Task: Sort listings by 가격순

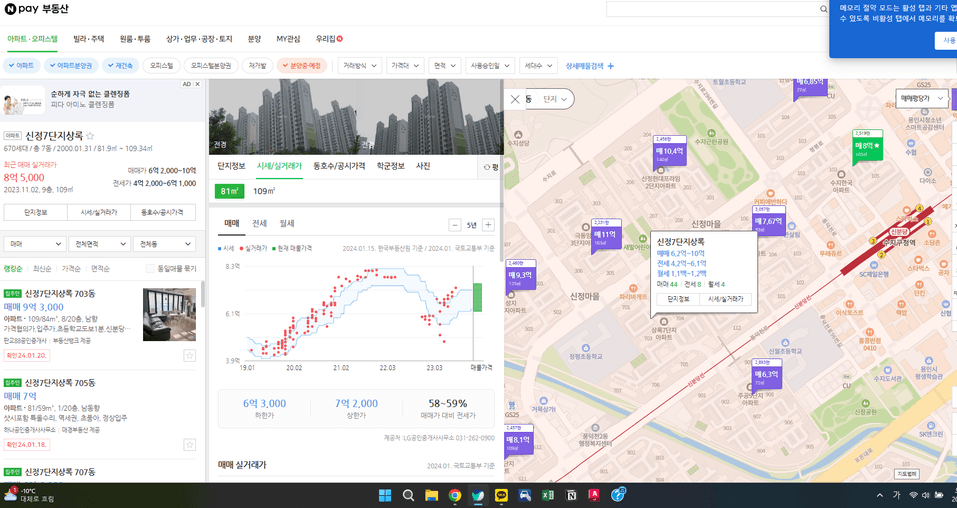Action: pos(71,269)
